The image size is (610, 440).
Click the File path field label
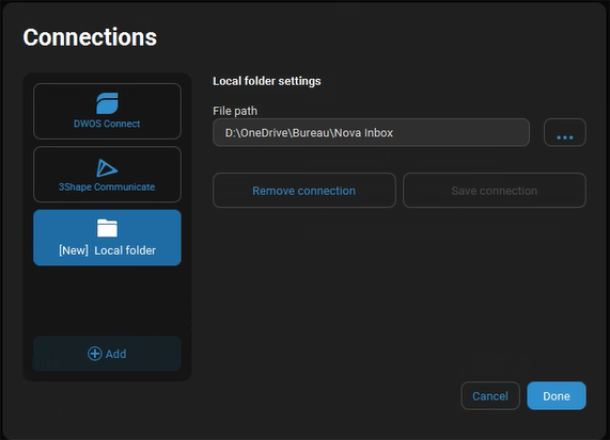pos(235,111)
